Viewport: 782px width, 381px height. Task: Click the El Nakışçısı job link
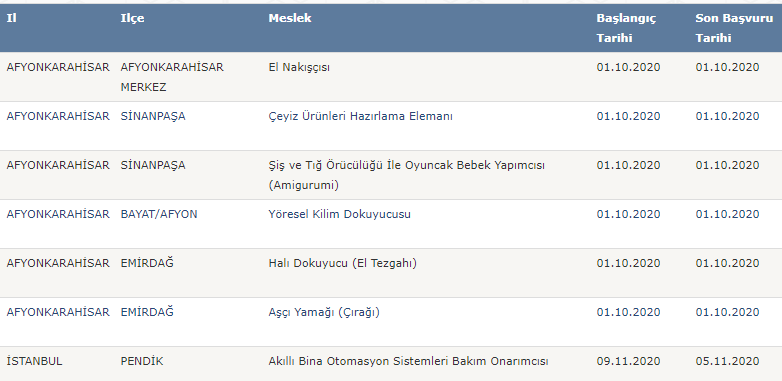299,67
